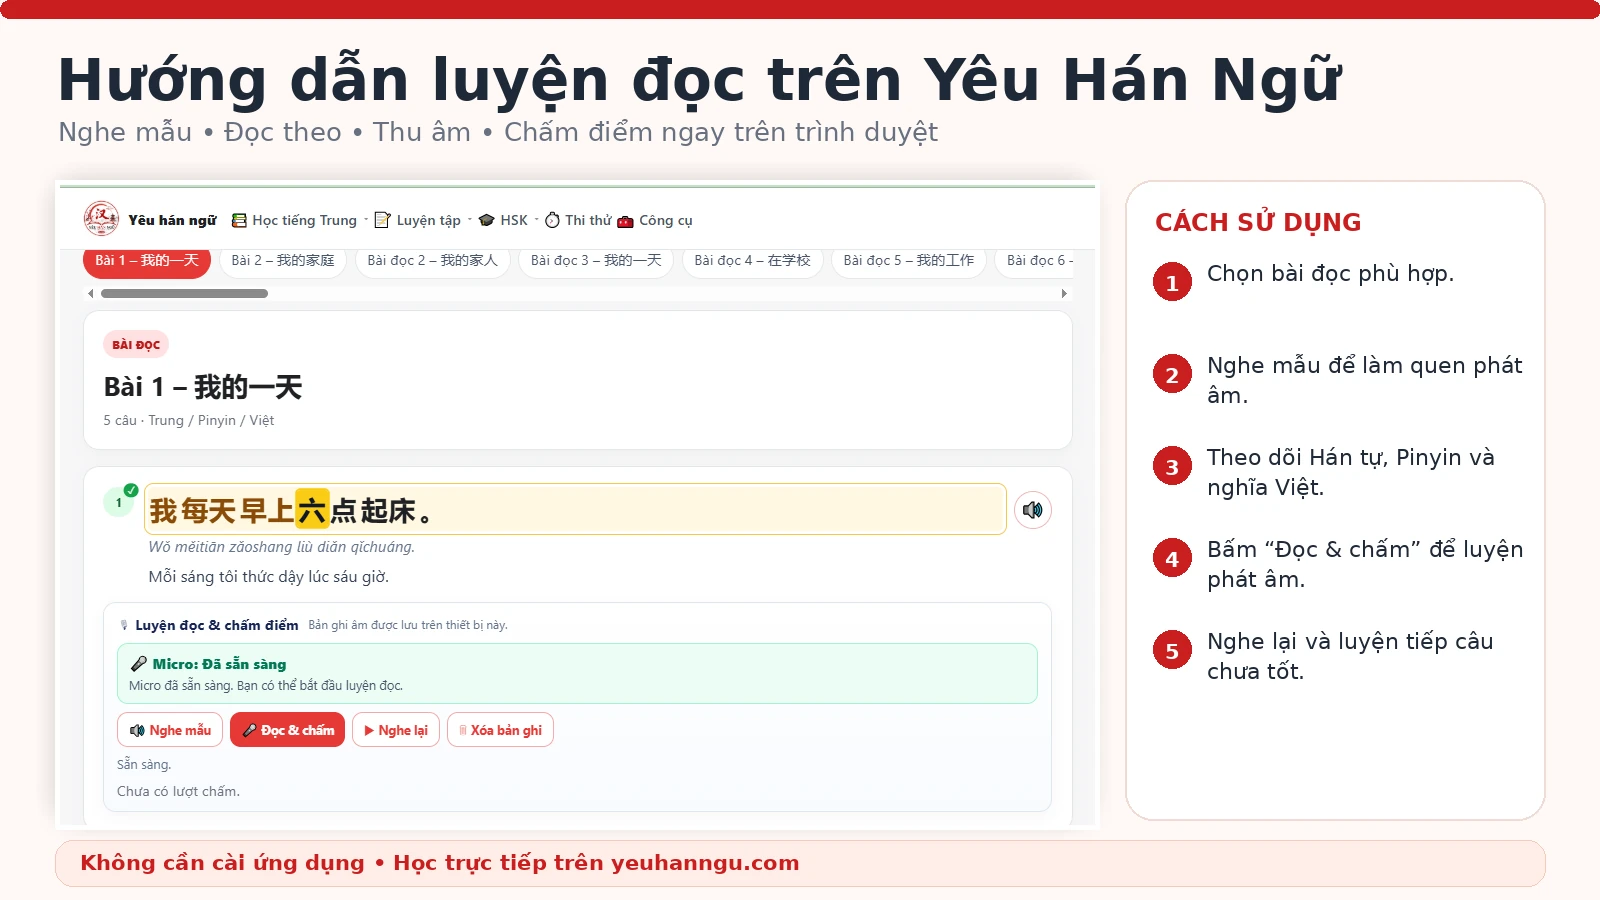Delete recording with Xóa bản ghi
Screen dimensions: 1600x900
[x=500, y=730]
